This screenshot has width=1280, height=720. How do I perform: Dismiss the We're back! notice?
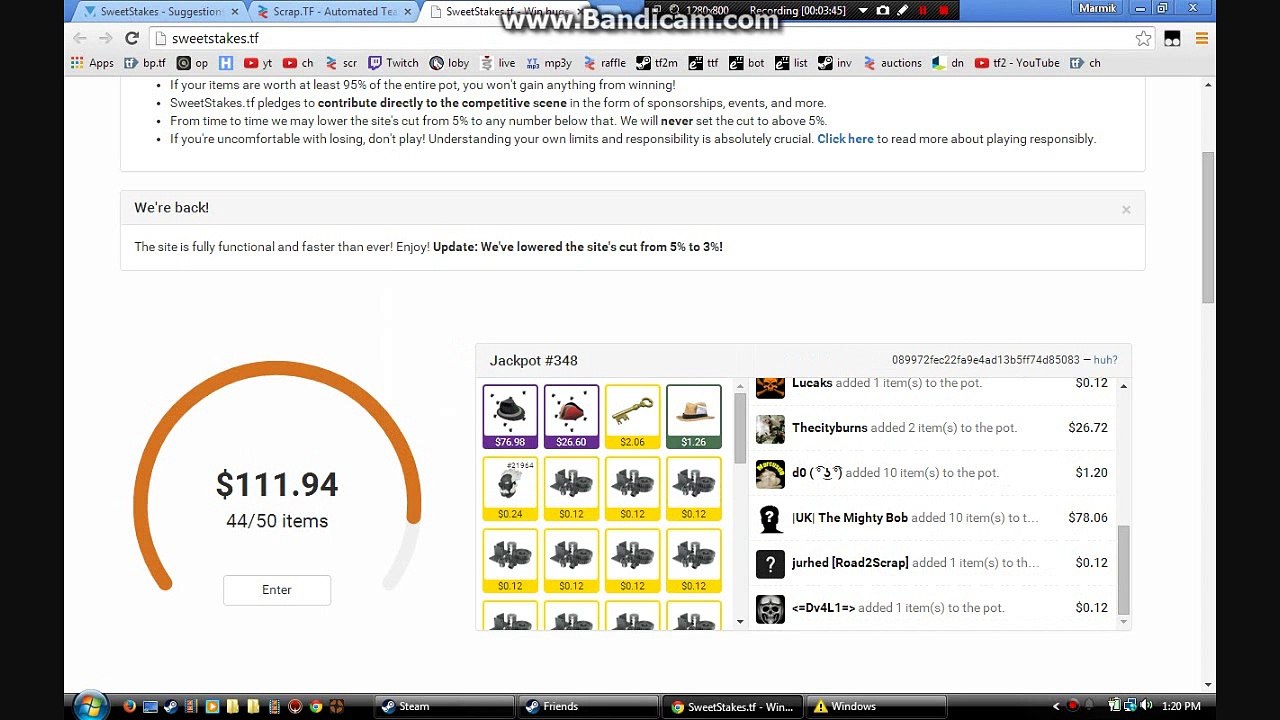pyautogui.click(x=1126, y=209)
